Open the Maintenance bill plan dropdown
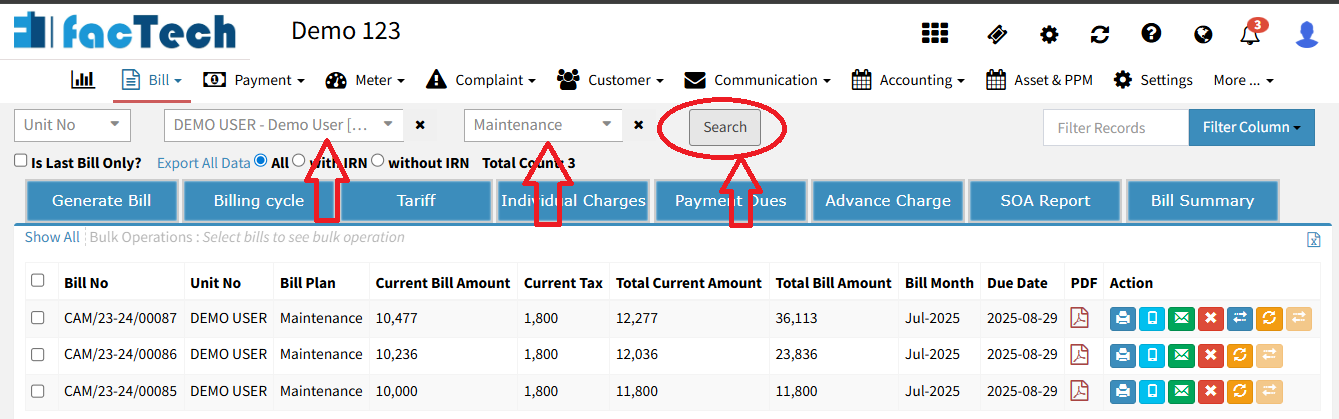 pyautogui.click(x=542, y=125)
